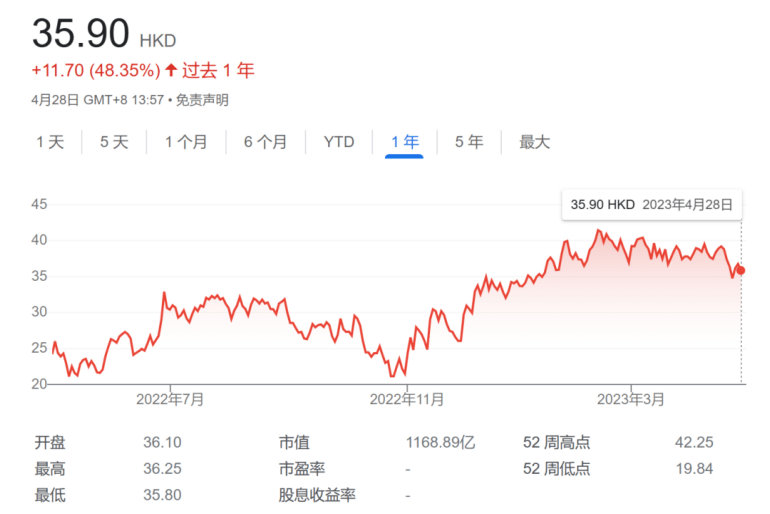Screen dimensions: 770x514
Task: Click the 35.90 HKD date tooltip
Action: [x=651, y=204]
